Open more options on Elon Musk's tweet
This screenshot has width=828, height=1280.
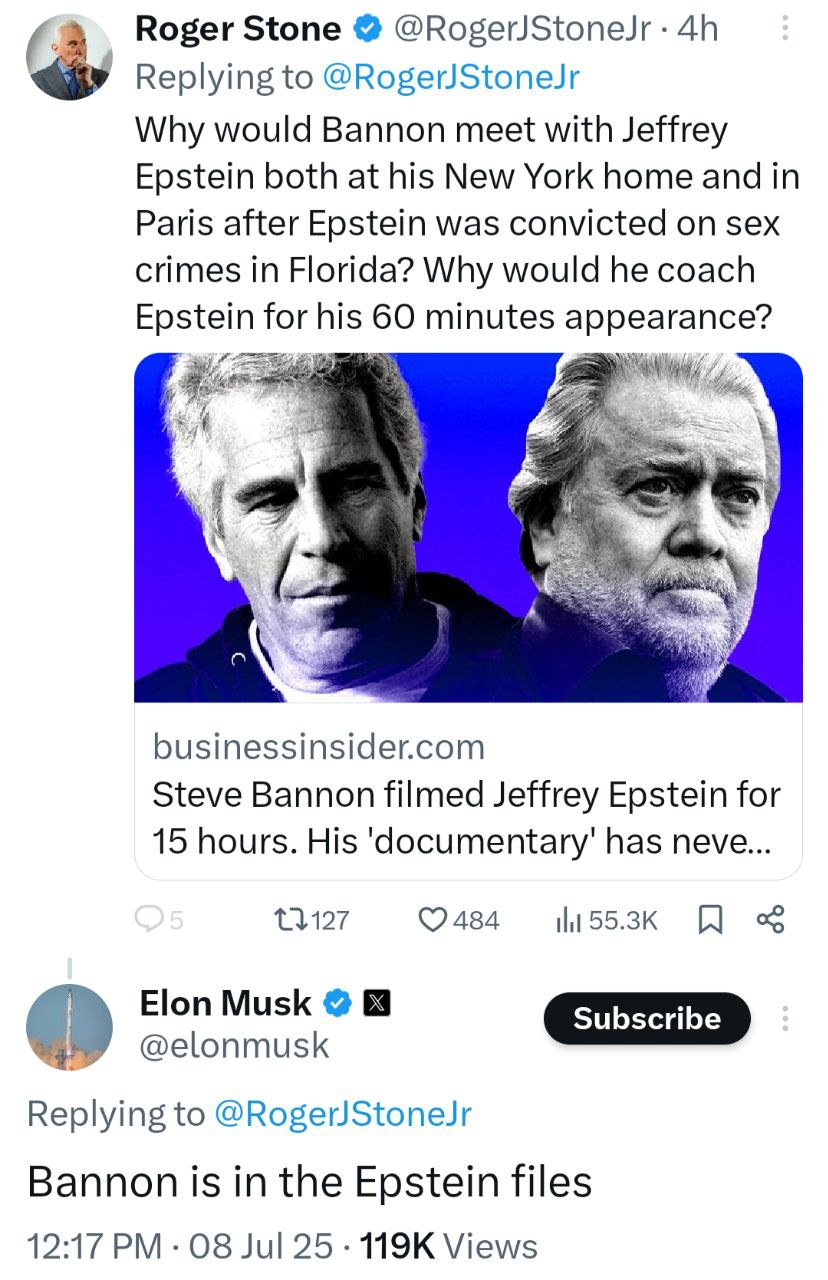(x=785, y=1019)
